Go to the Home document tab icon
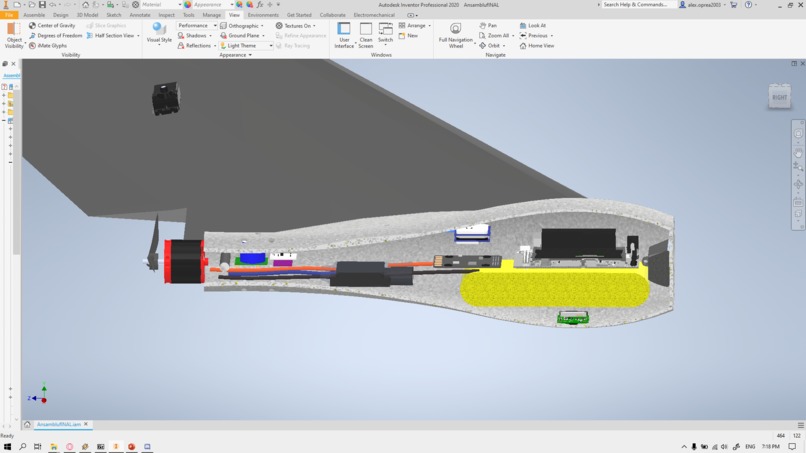806x453 pixels. click(x=27, y=424)
